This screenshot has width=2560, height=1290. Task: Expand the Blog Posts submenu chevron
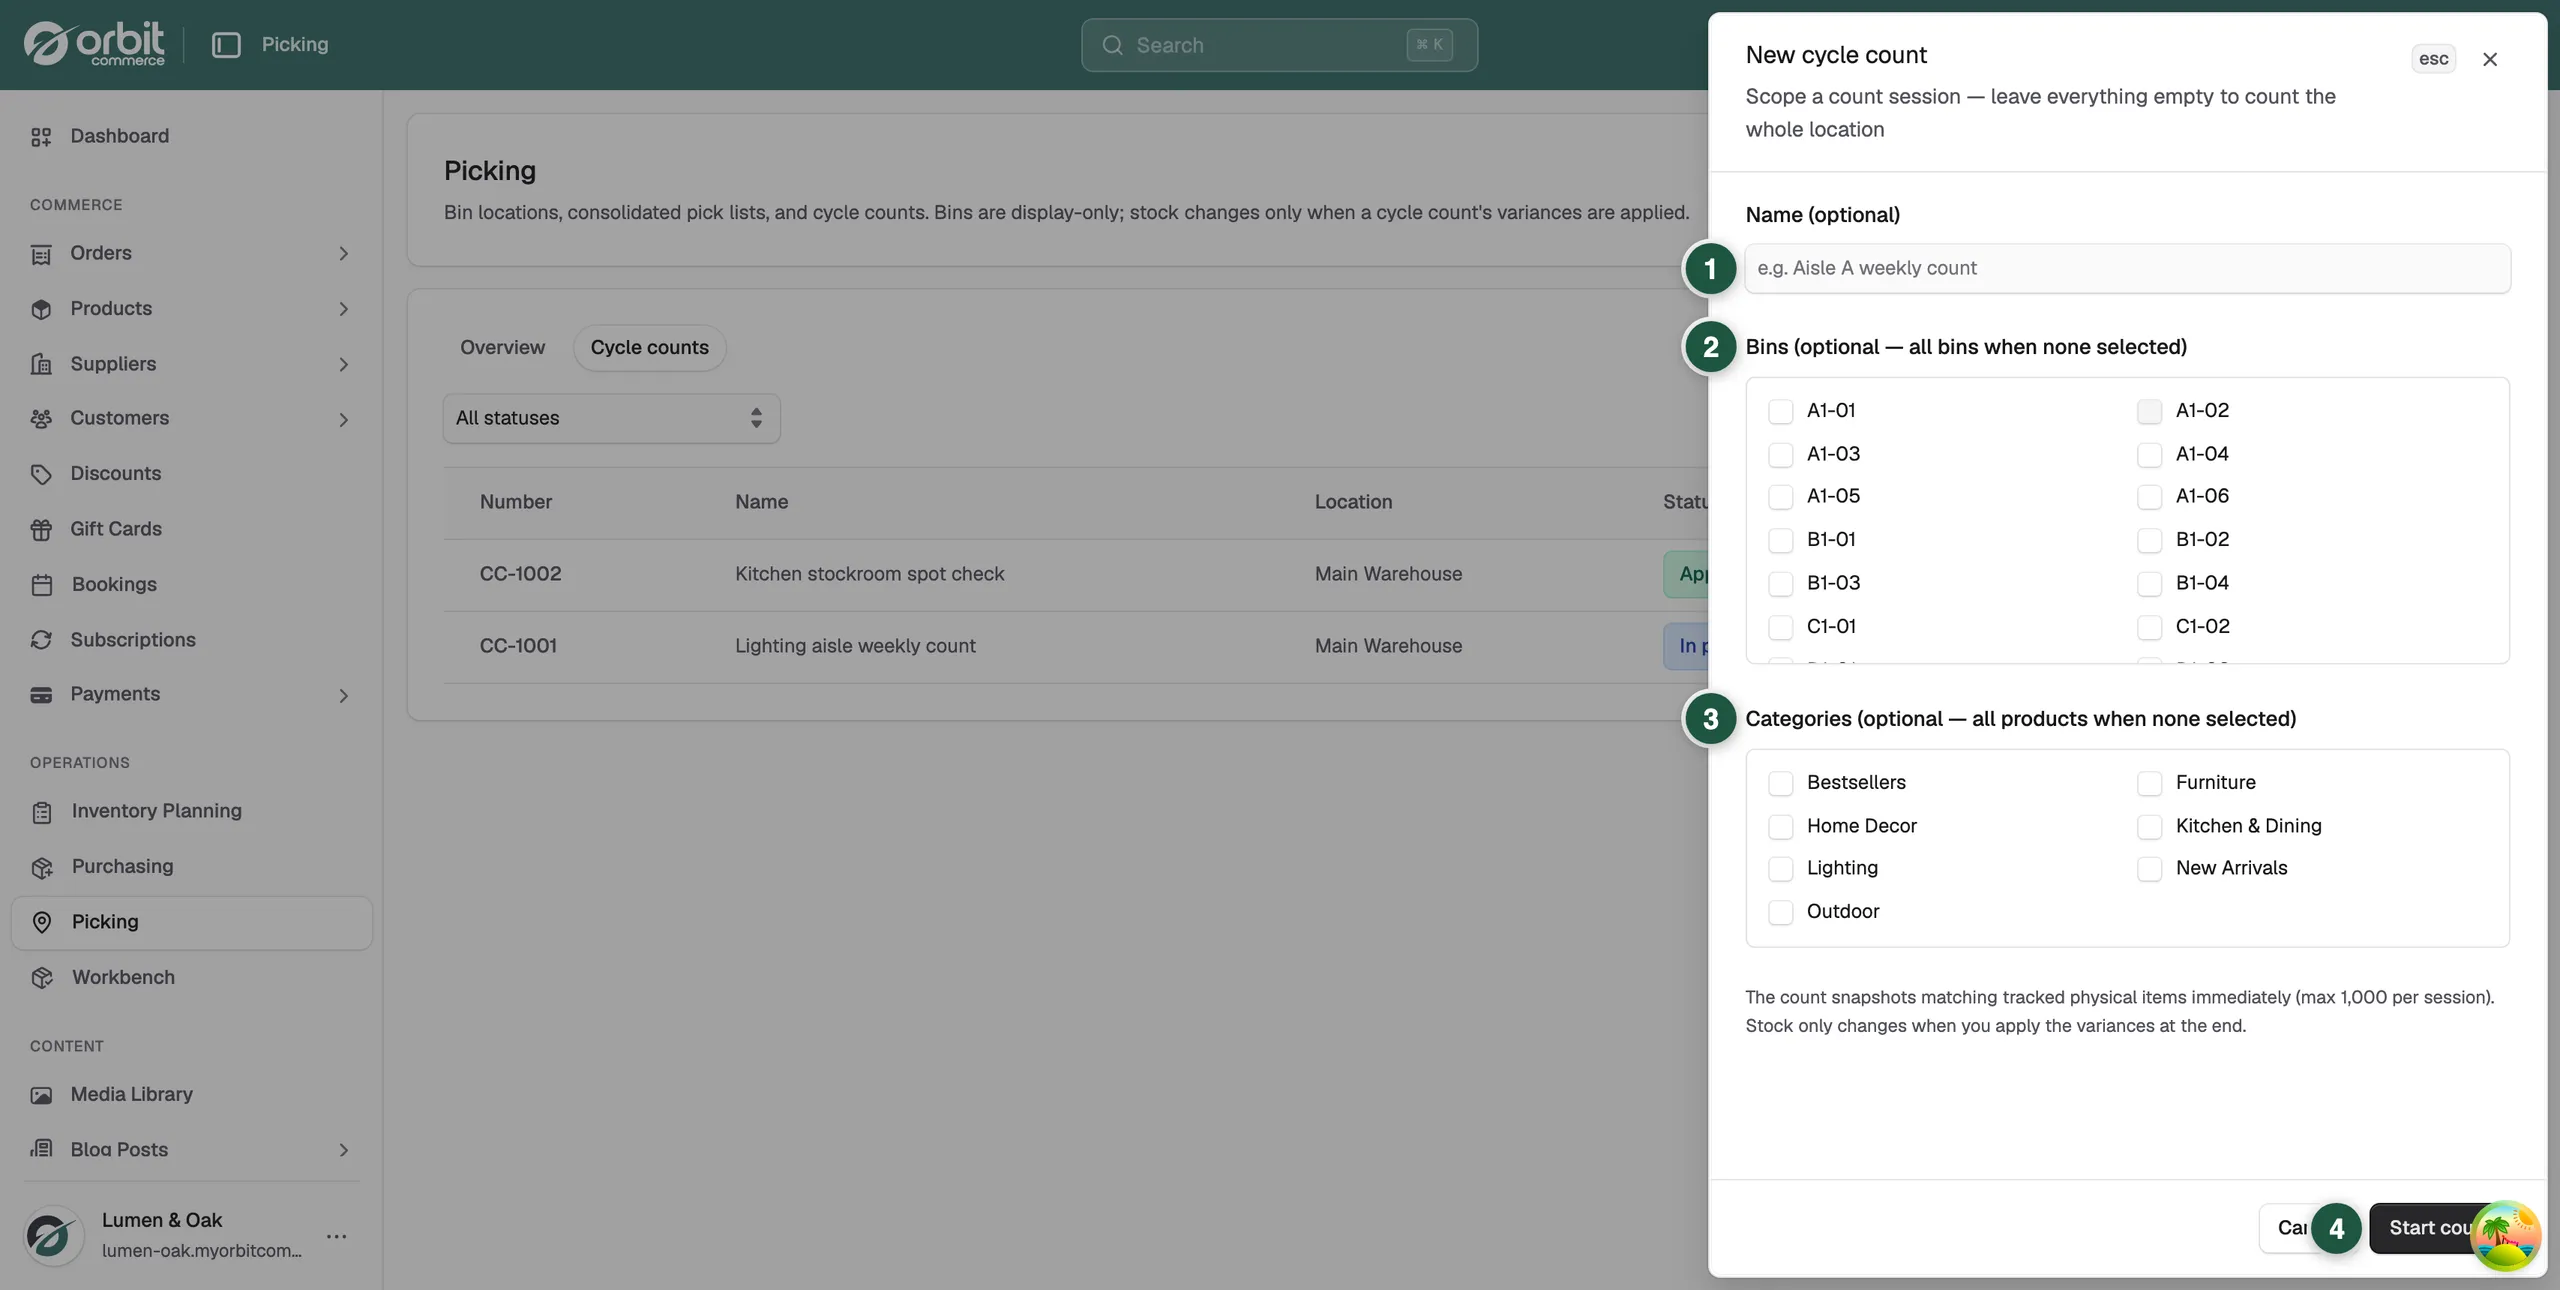[x=343, y=1150]
